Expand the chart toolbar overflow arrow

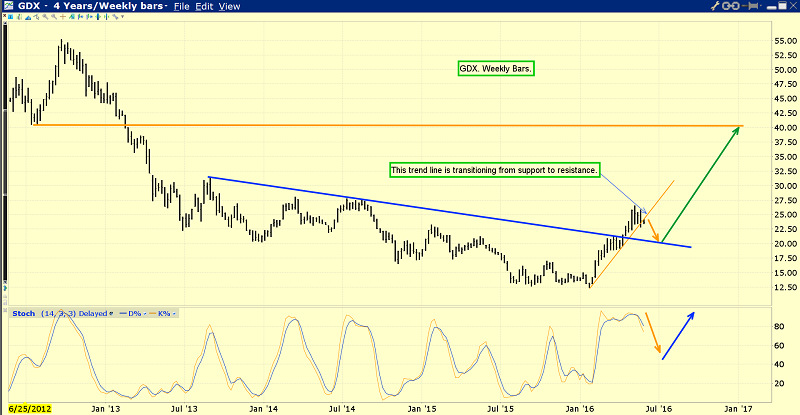pyautogui.click(x=121, y=17)
